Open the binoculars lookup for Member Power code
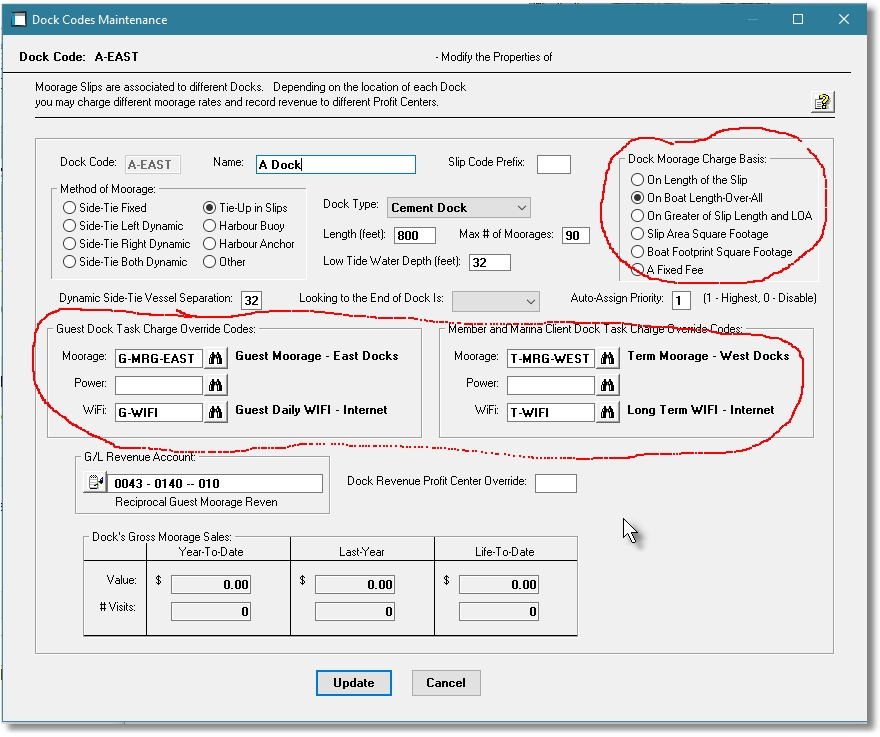Viewport: 880px width, 737px height. point(608,383)
